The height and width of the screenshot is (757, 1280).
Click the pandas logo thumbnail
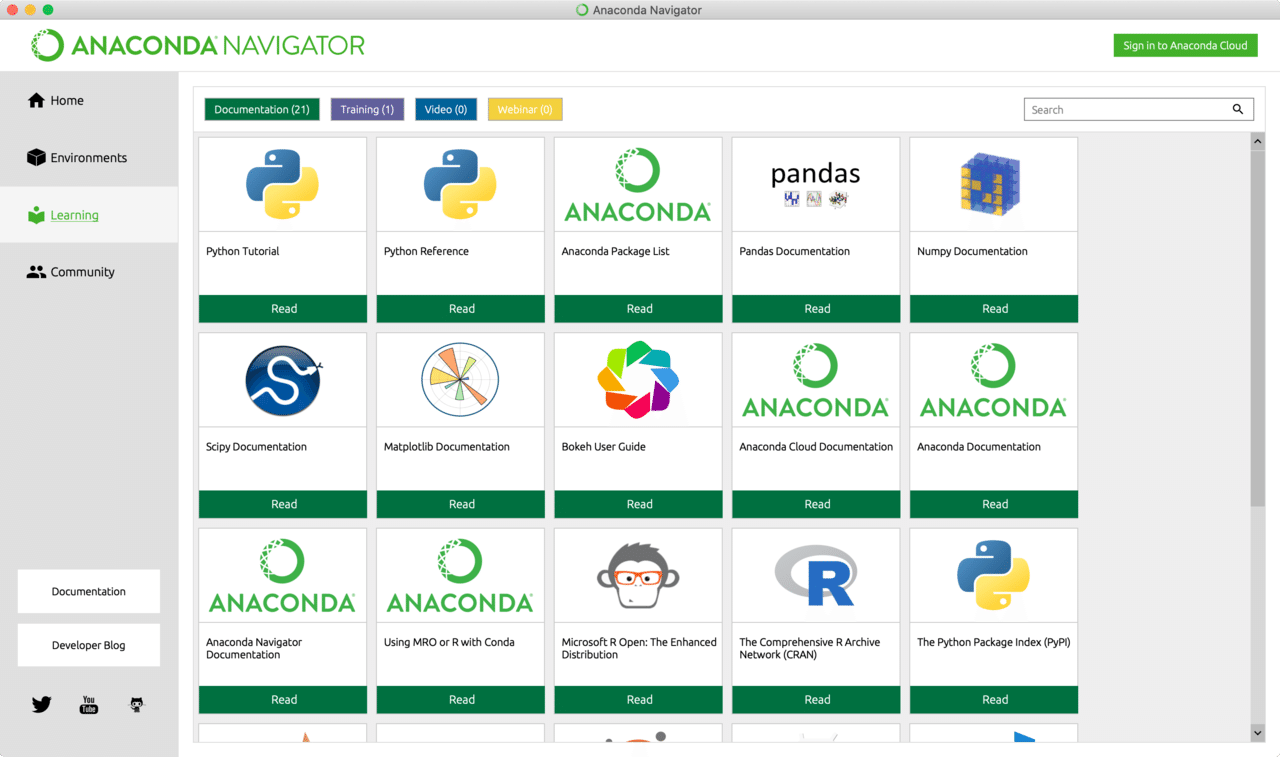pos(816,184)
